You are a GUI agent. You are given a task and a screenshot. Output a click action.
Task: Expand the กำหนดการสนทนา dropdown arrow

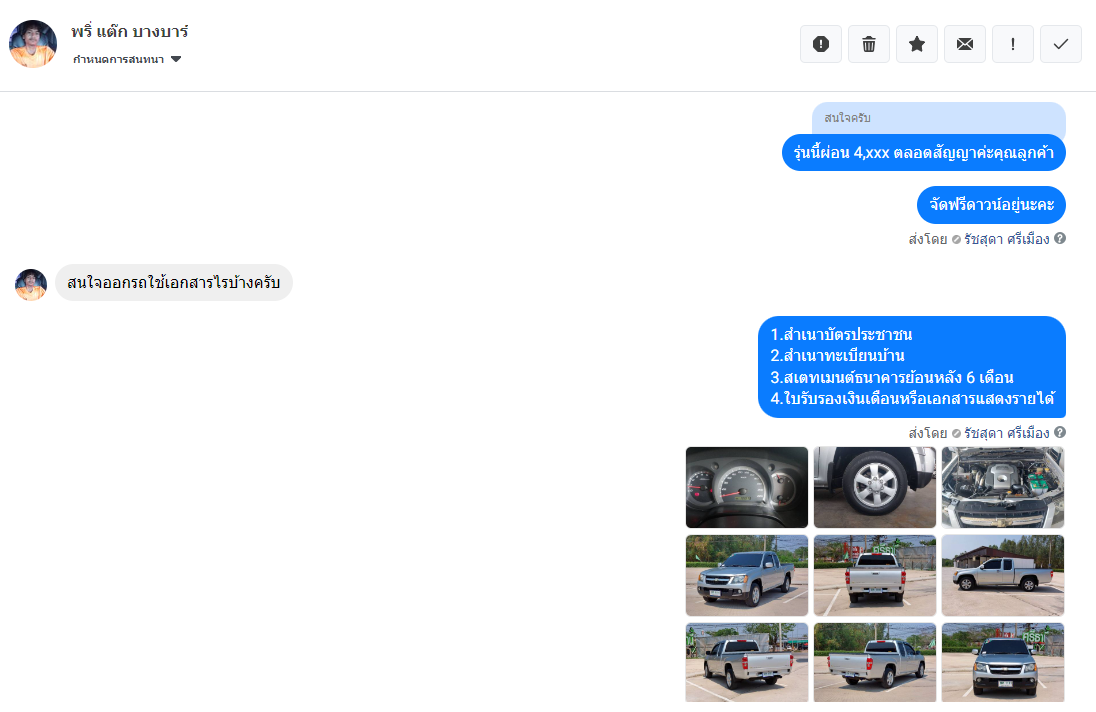[x=176, y=59]
